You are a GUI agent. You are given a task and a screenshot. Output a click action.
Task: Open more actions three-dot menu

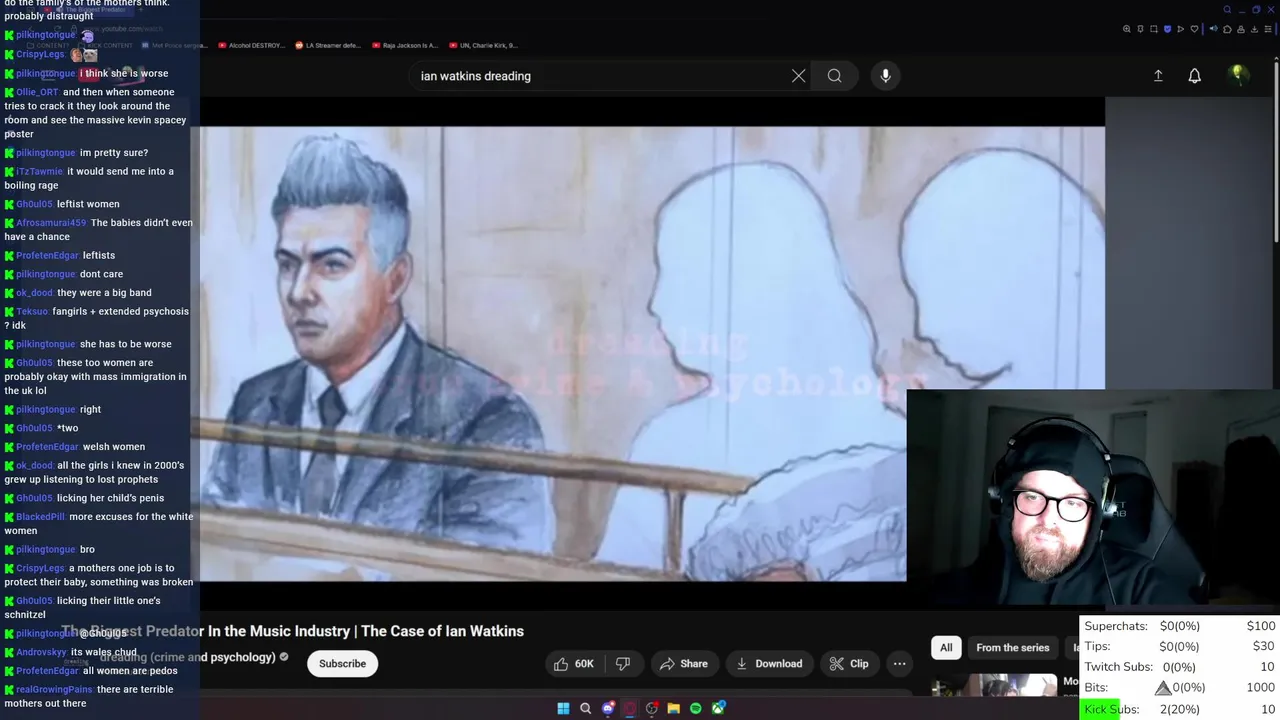(899, 663)
